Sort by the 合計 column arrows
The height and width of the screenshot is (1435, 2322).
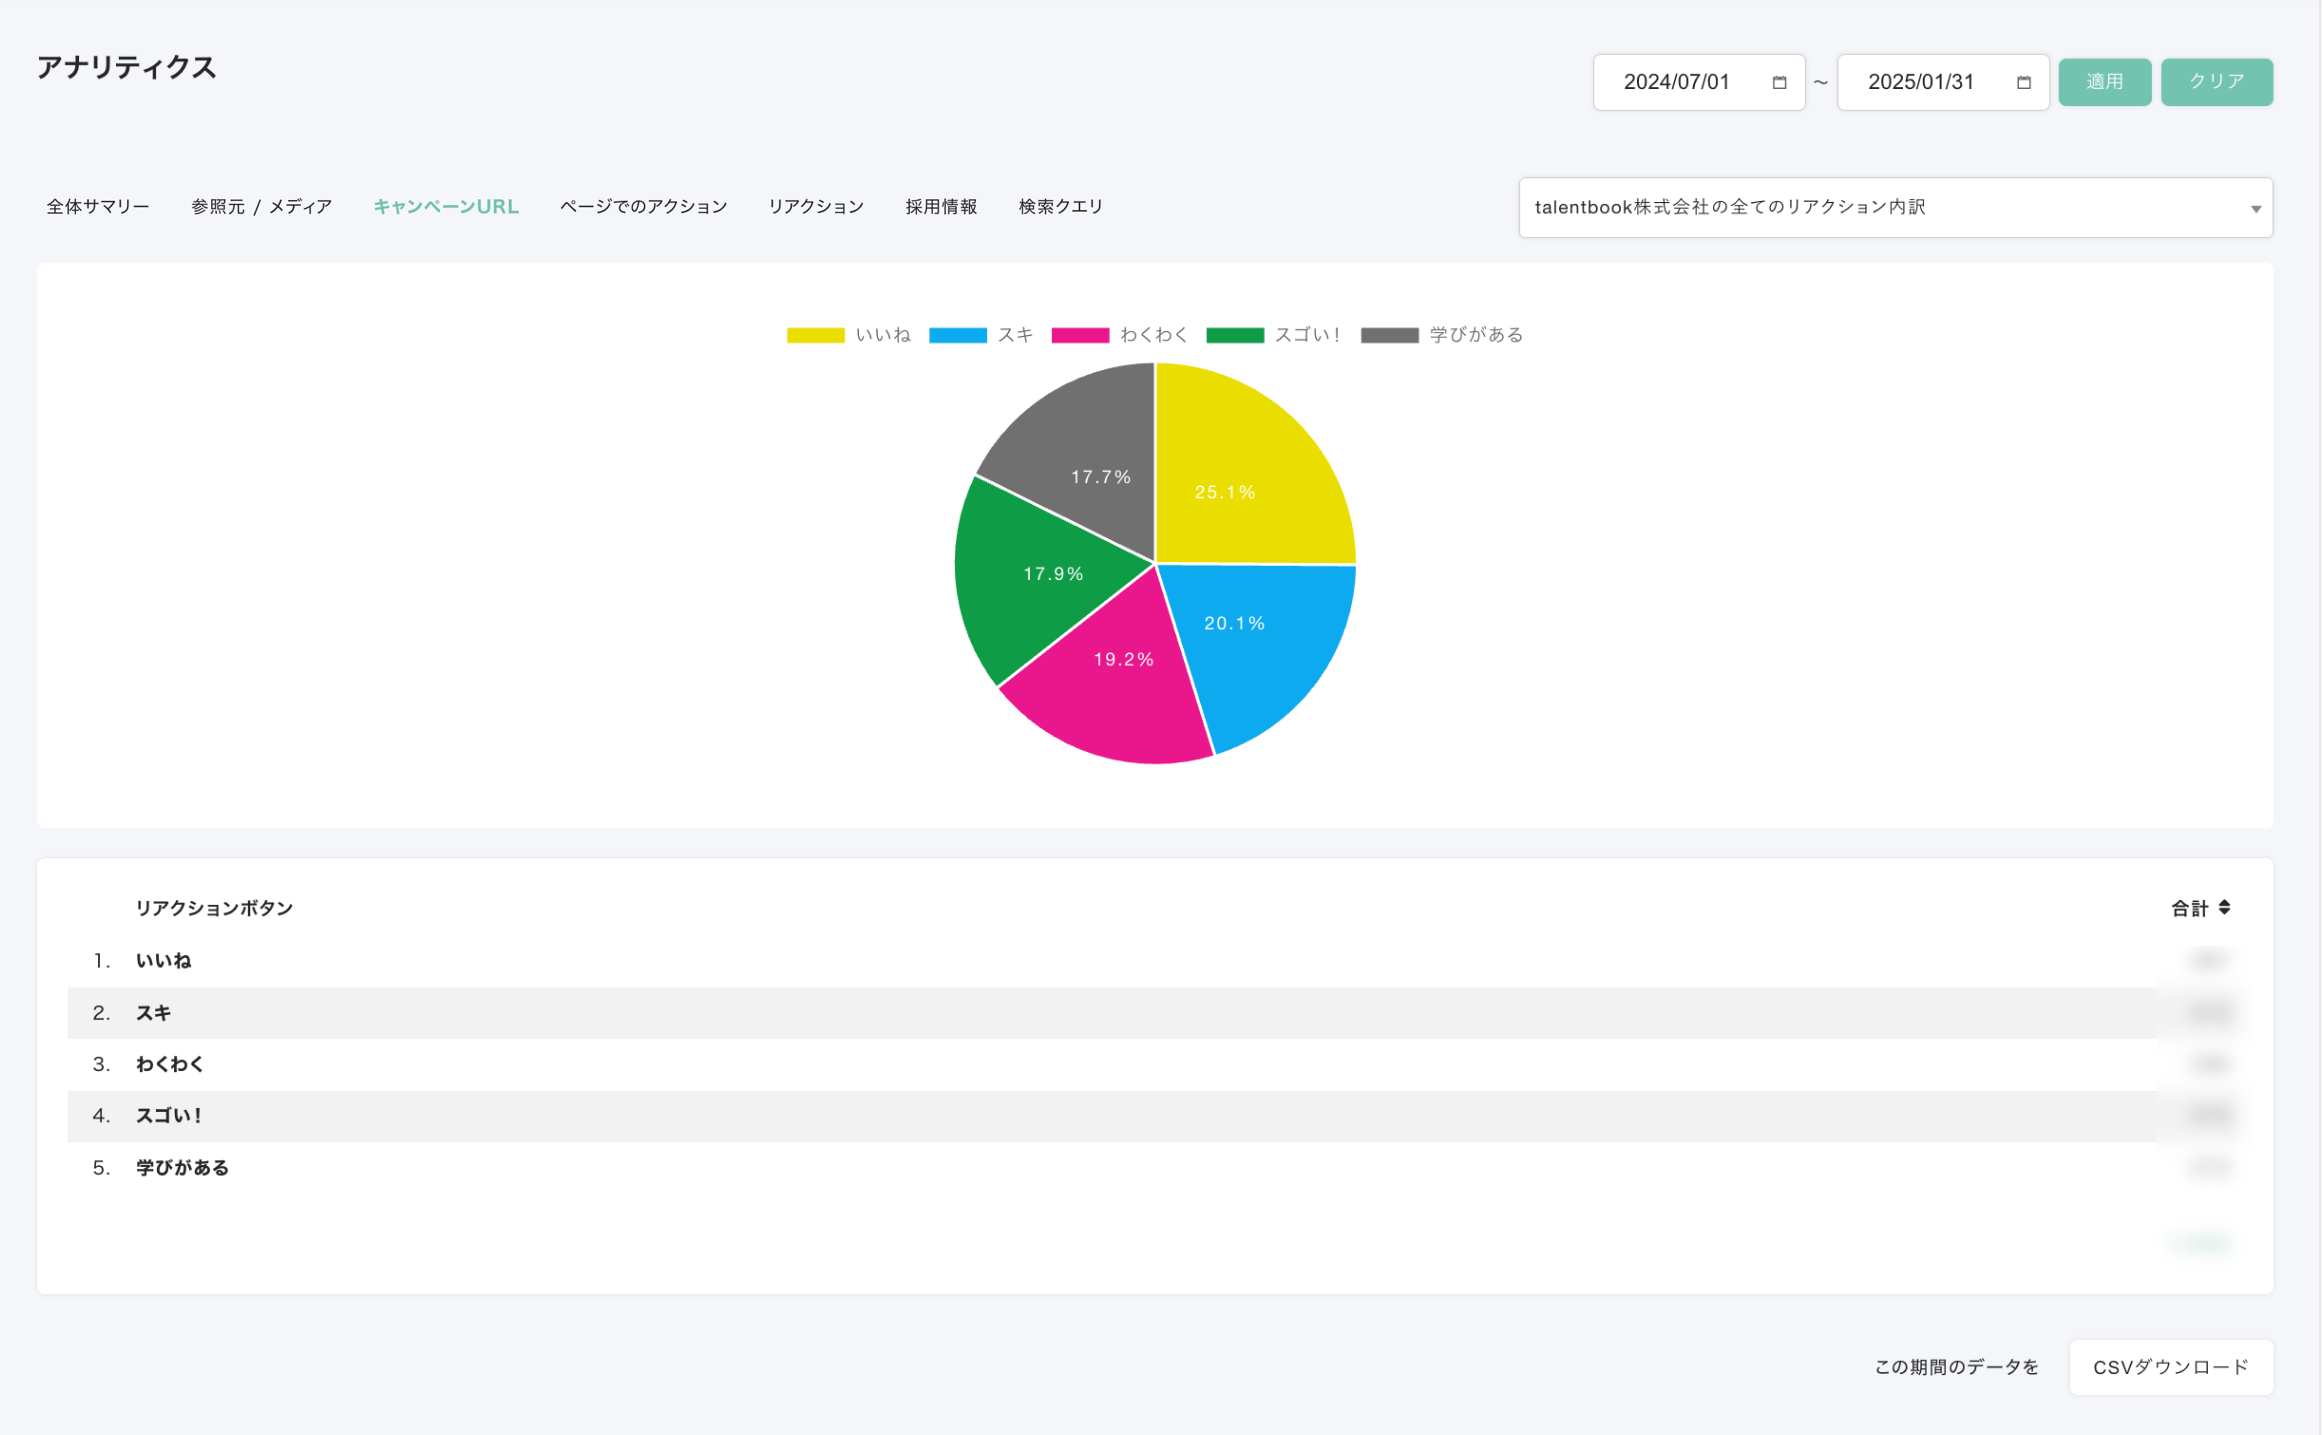[2224, 907]
